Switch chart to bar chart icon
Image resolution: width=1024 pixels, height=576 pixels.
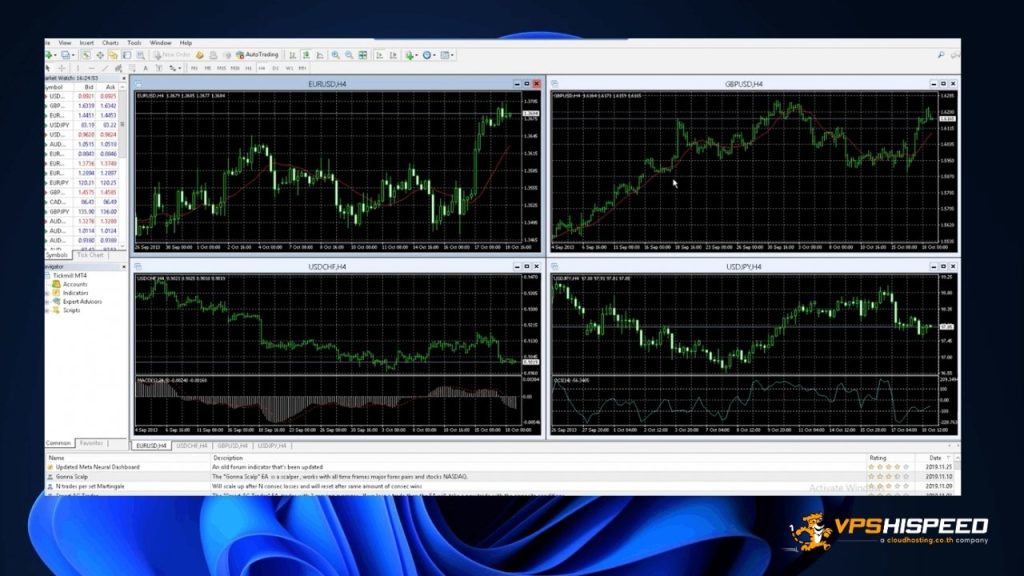tap(293, 55)
